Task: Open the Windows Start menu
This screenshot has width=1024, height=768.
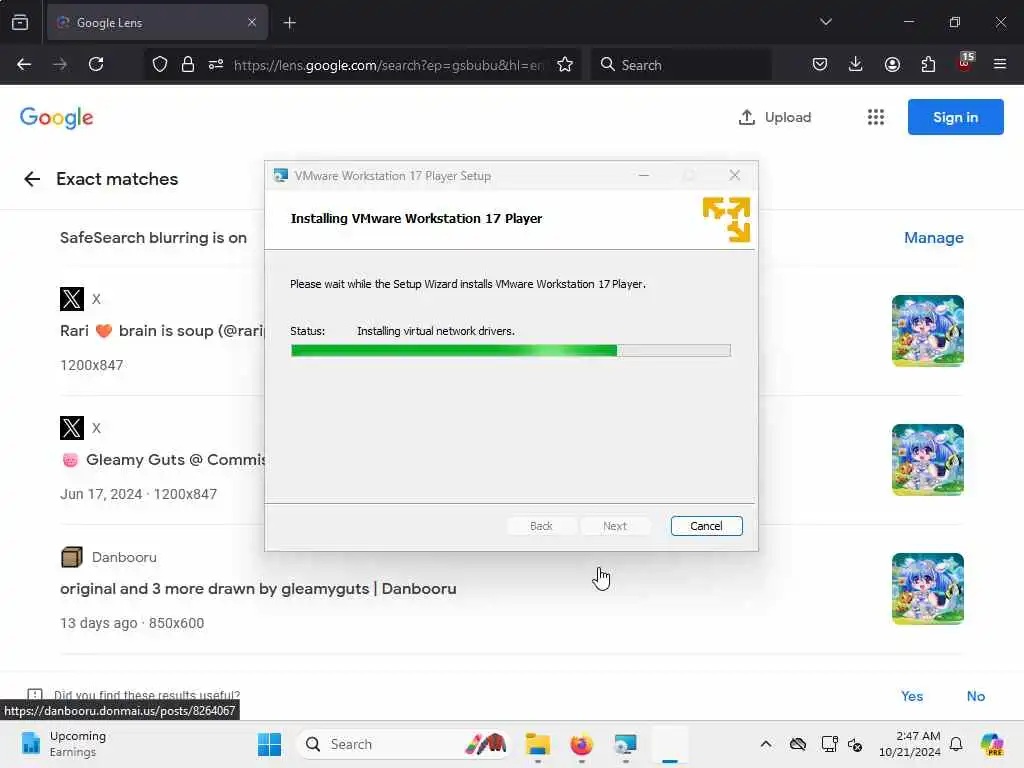Action: point(269,744)
